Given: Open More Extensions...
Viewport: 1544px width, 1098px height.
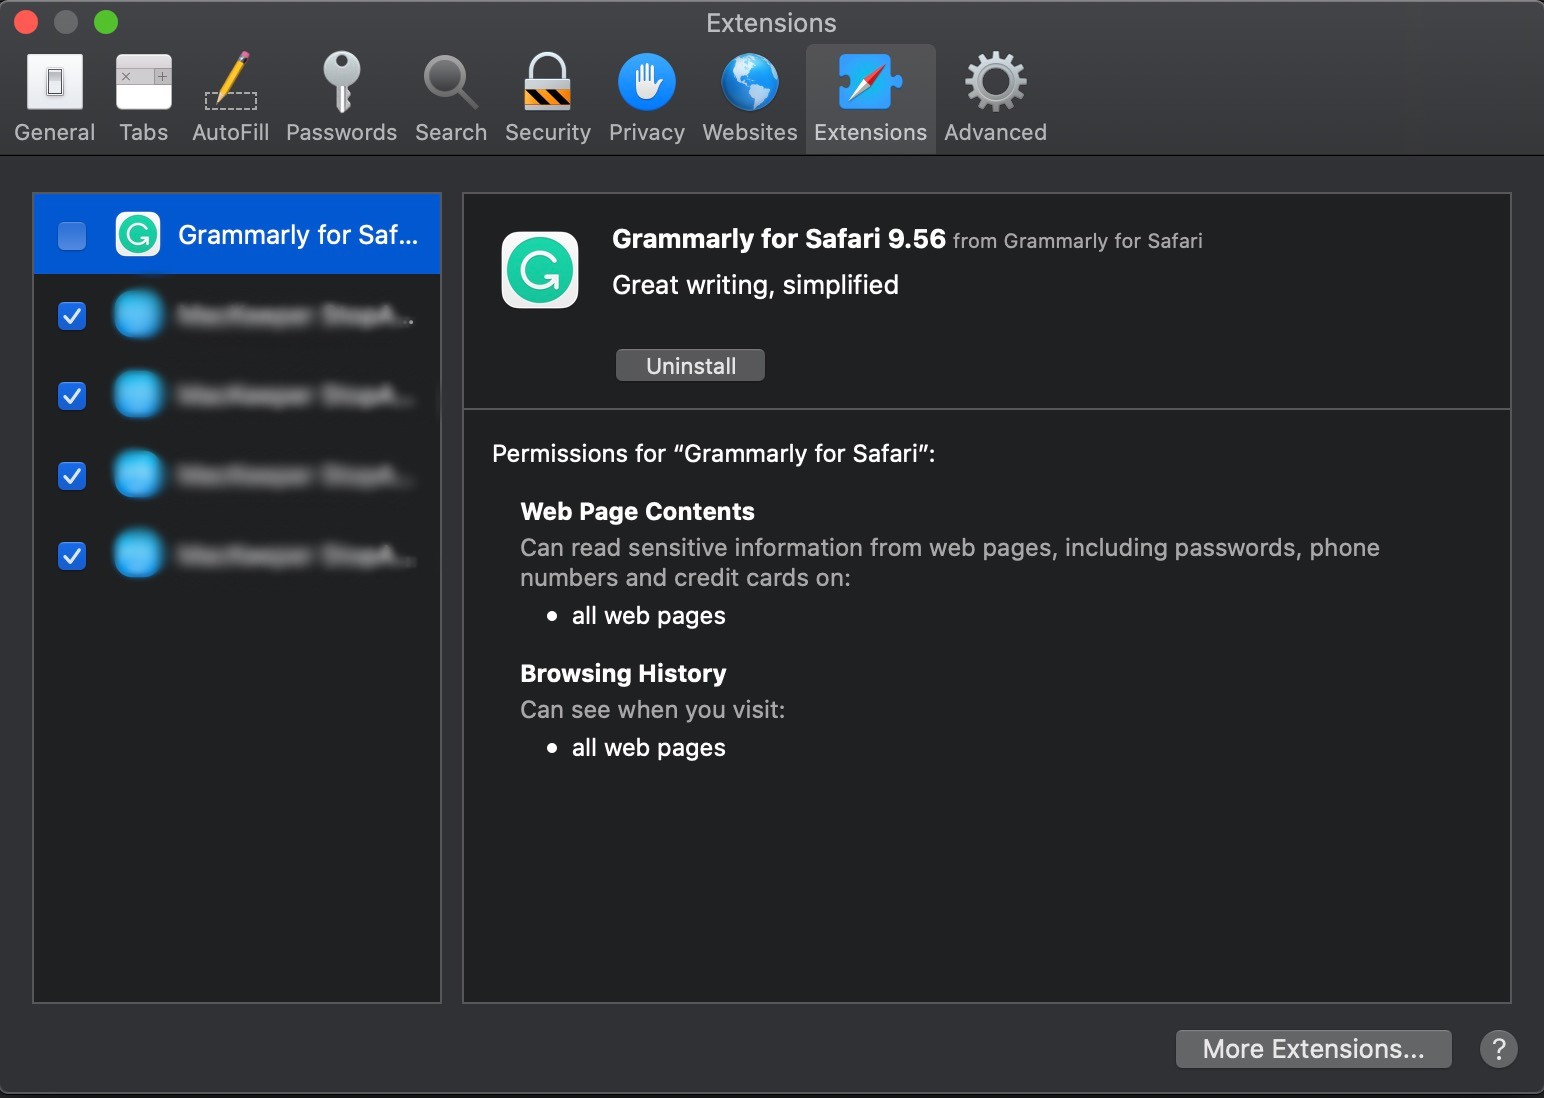Looking at the screenshot, I should coord(1313,1049).
